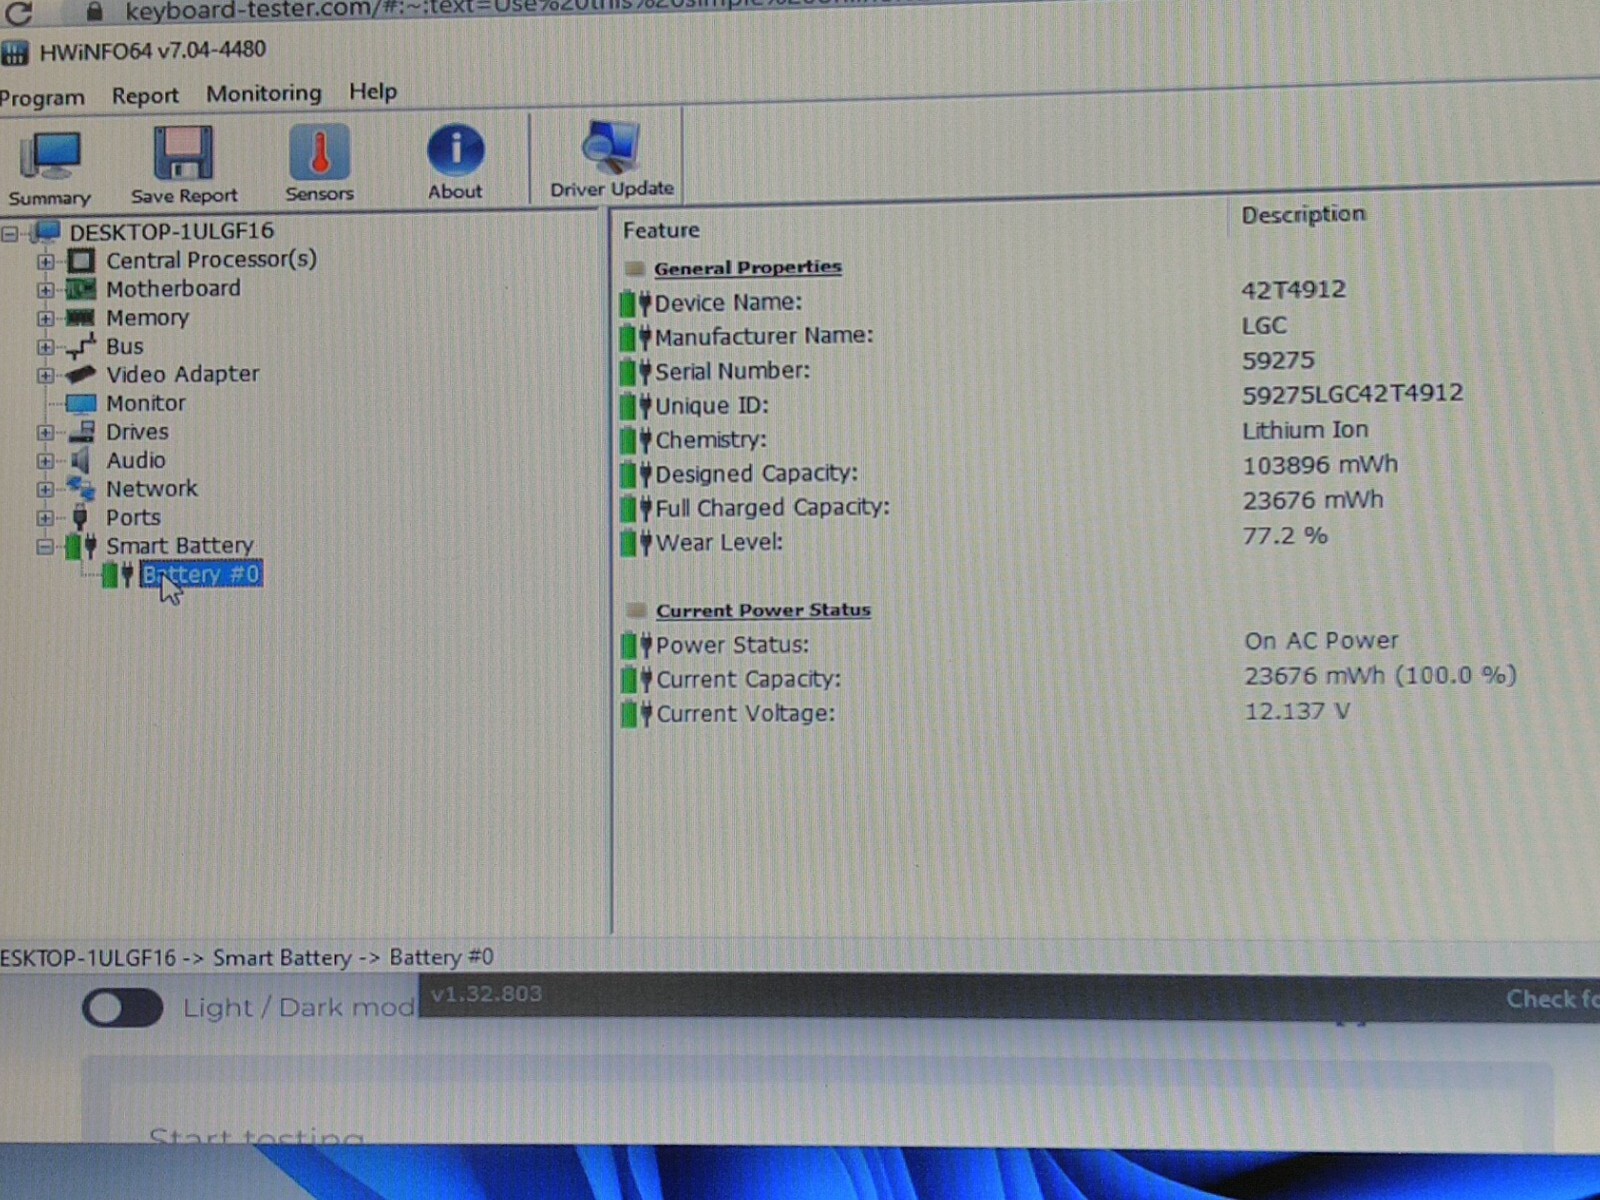The height and width of the screenshot is (1200, 1600).
Task: Click the Central Processor(s) chip icon
Action: [81, 261]
